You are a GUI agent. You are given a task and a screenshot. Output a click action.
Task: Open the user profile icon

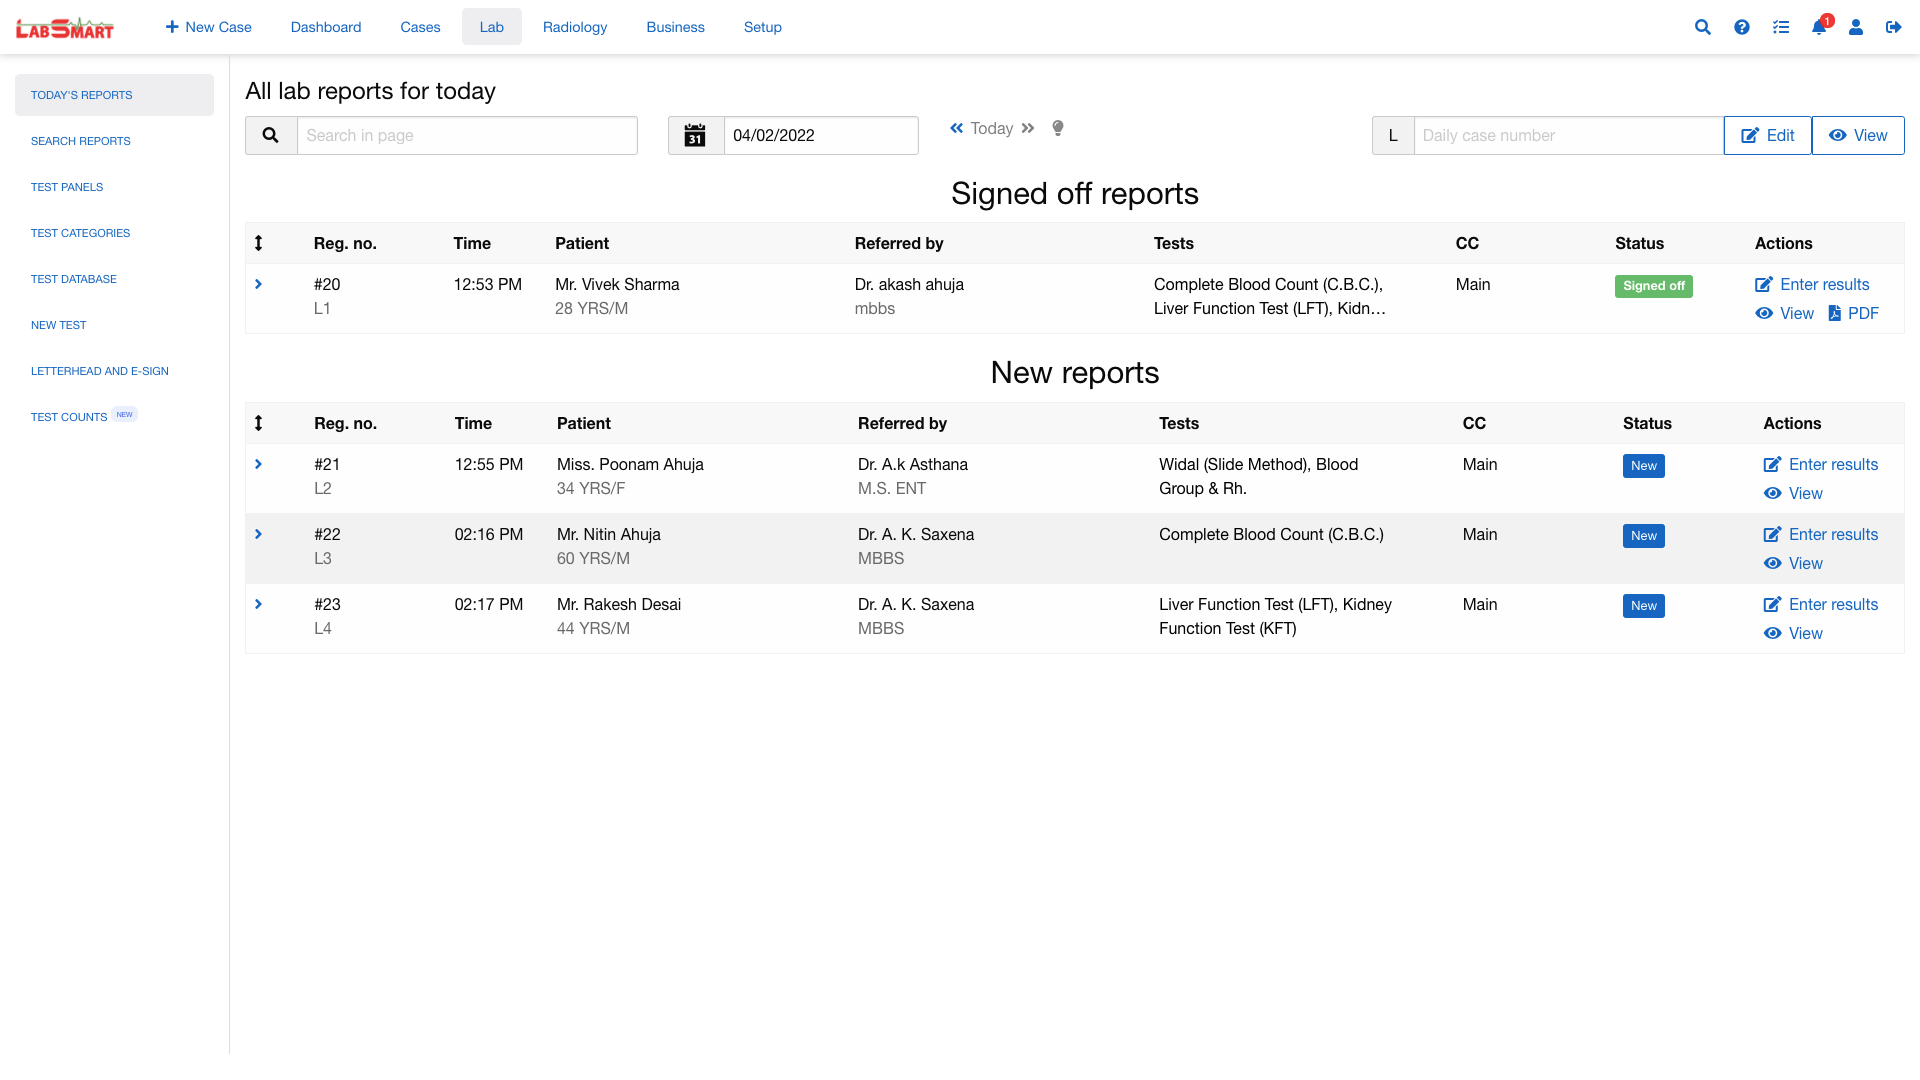(x=1856, y=27)
